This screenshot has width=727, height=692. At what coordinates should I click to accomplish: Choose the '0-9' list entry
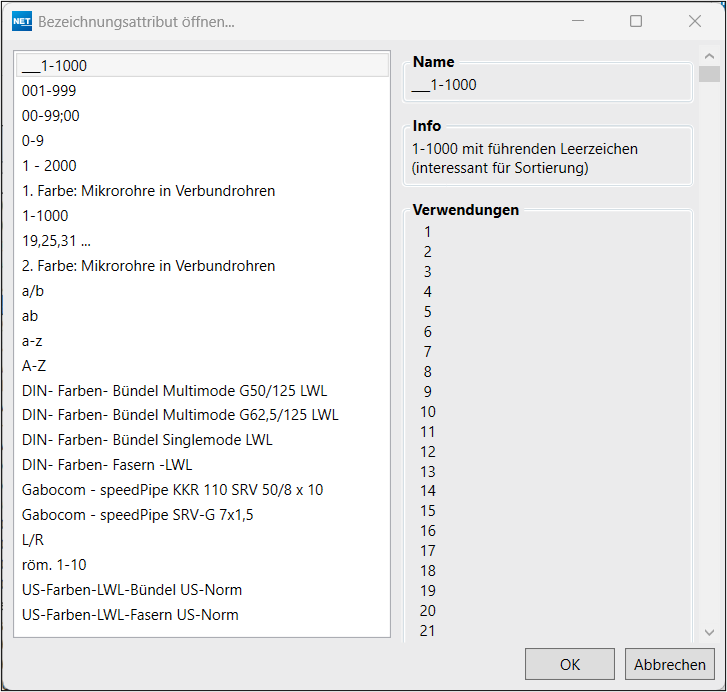coord(202,140)
